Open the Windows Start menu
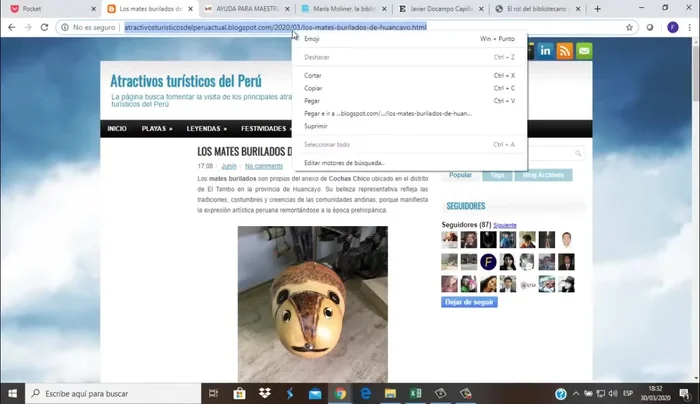This screenshot has width=700, height=404. [12, 393]
